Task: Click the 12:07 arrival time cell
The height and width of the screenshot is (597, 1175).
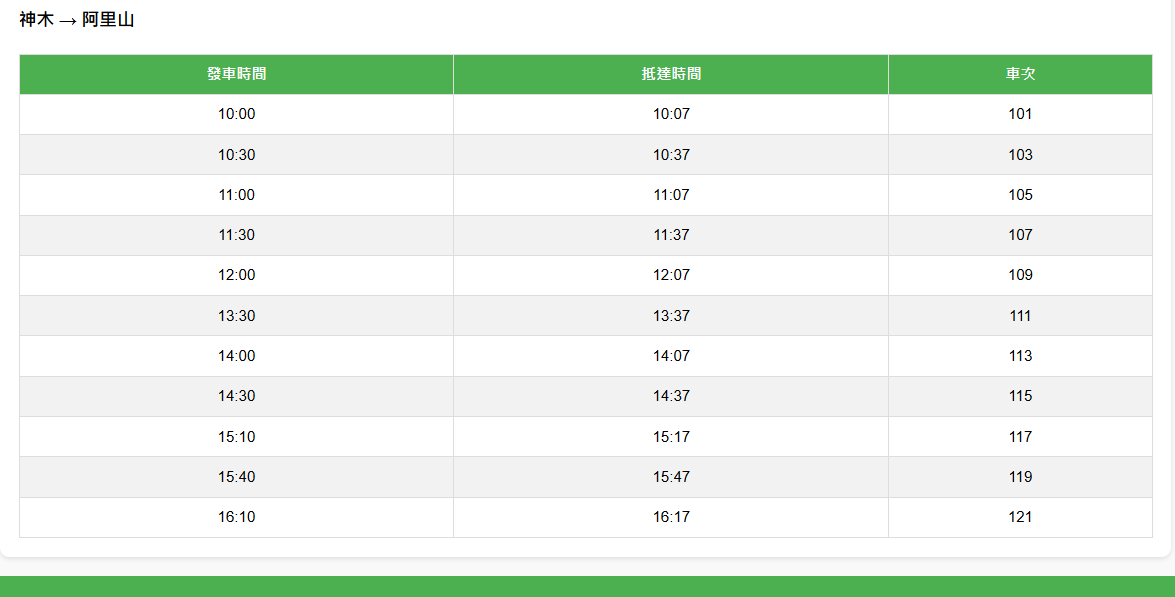Action: coord(671,275)
